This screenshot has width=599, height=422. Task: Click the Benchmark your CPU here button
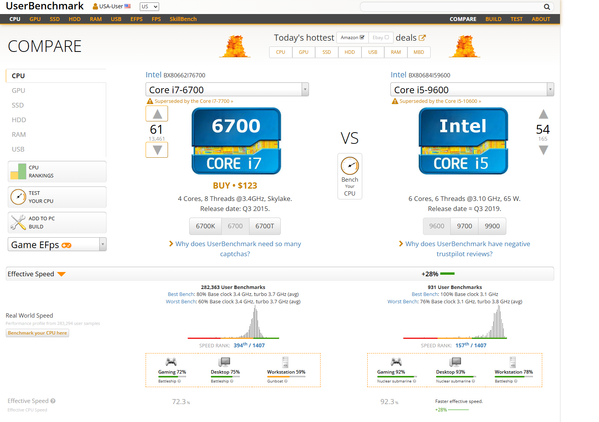(x=37, y=333)
